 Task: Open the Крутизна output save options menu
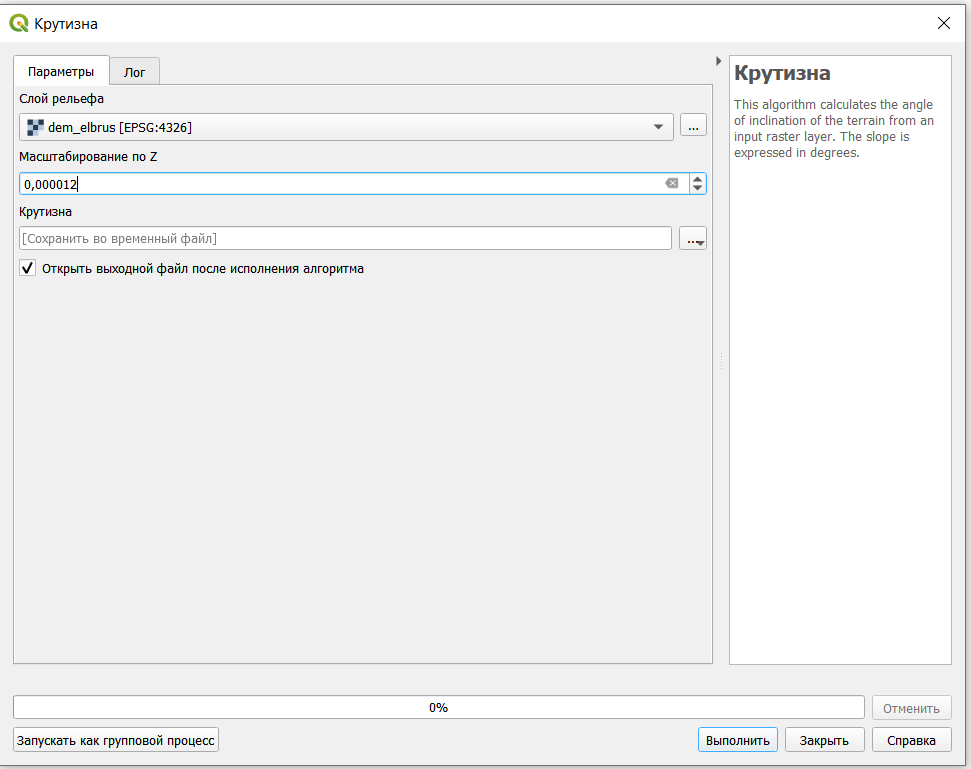pos(693,239)
